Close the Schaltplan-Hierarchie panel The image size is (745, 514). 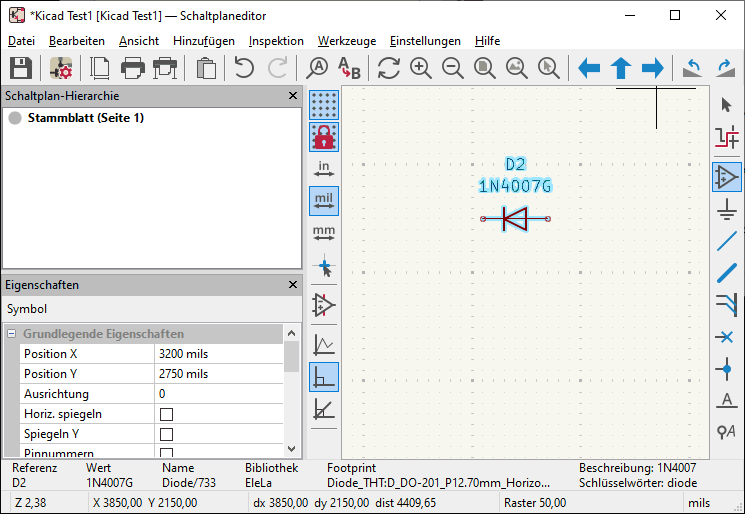[293, 95]
